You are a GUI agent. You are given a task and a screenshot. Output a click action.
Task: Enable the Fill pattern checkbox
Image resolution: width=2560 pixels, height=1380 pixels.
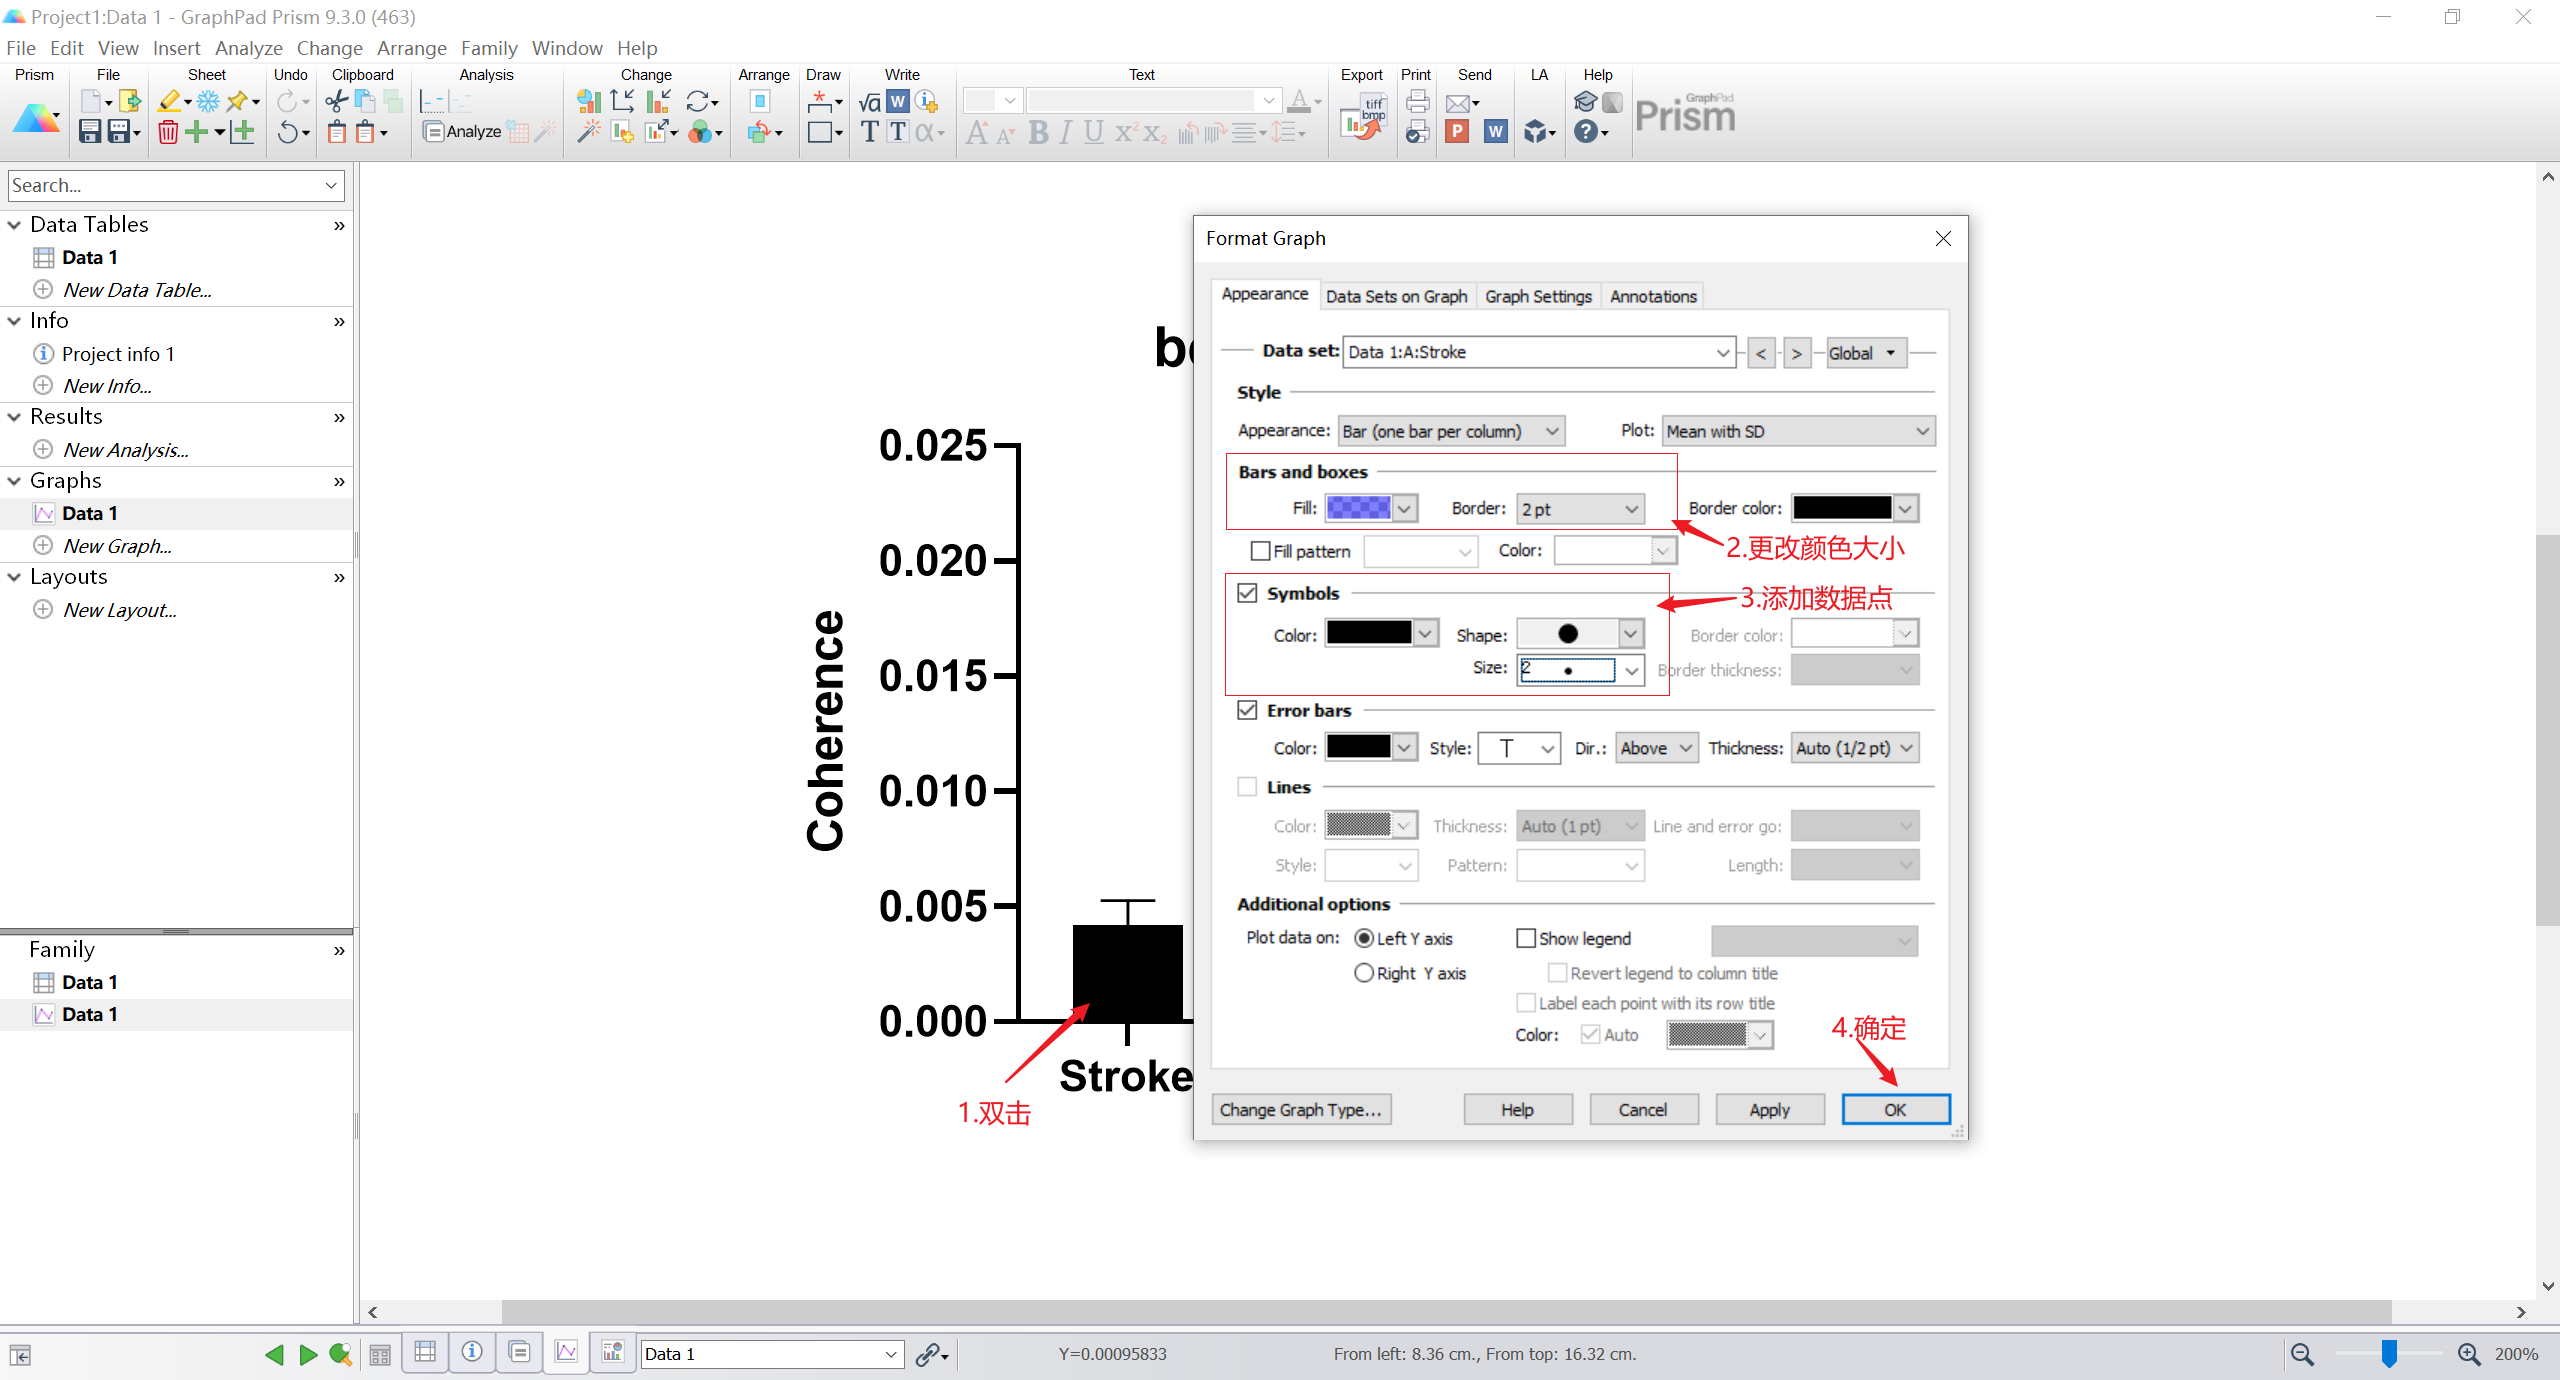pyautogui.click(x=1260, y=551)
